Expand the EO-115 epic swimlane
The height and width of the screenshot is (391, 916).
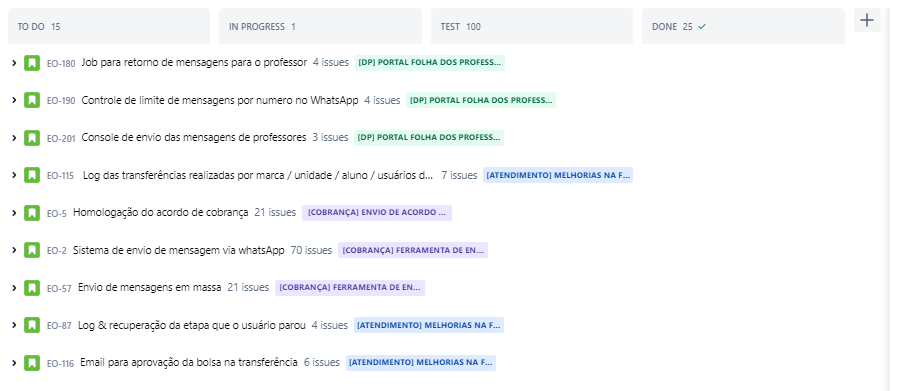[14, 175]
